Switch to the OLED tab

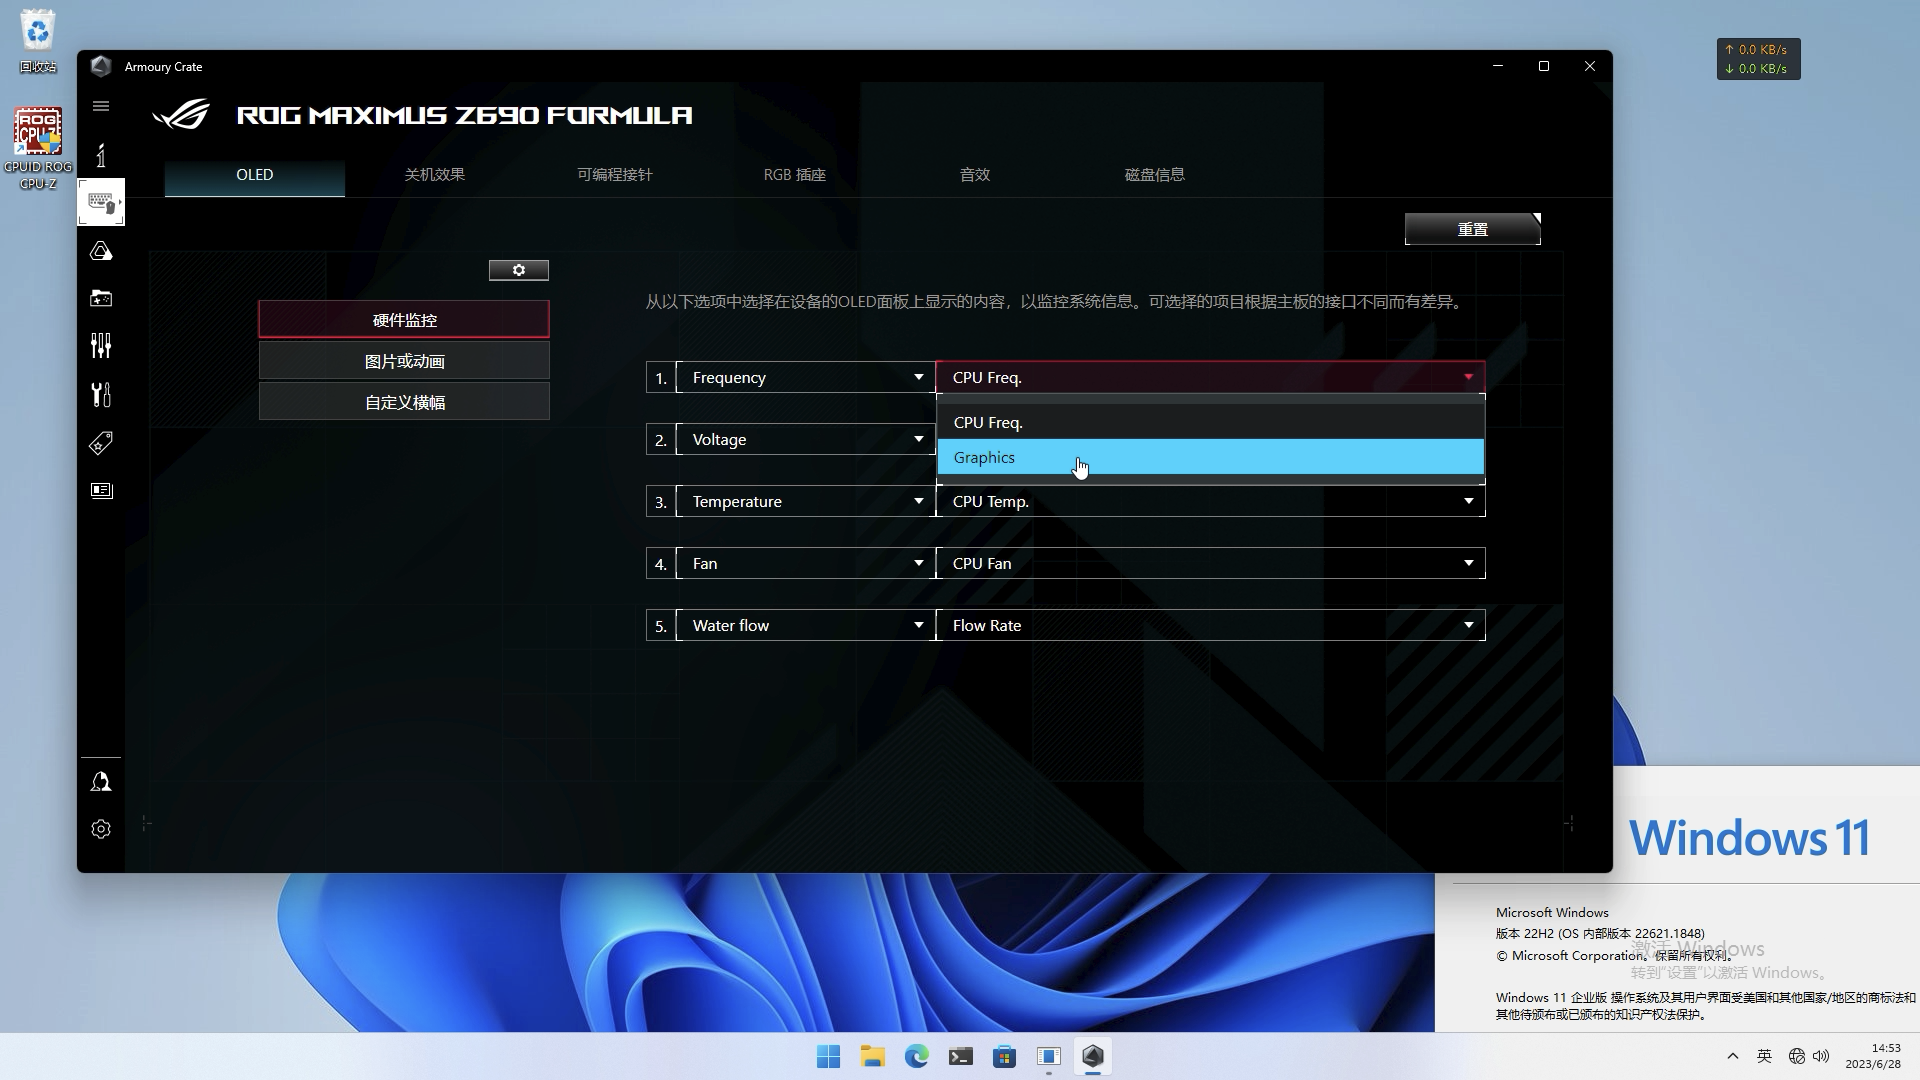click(255, 175)
